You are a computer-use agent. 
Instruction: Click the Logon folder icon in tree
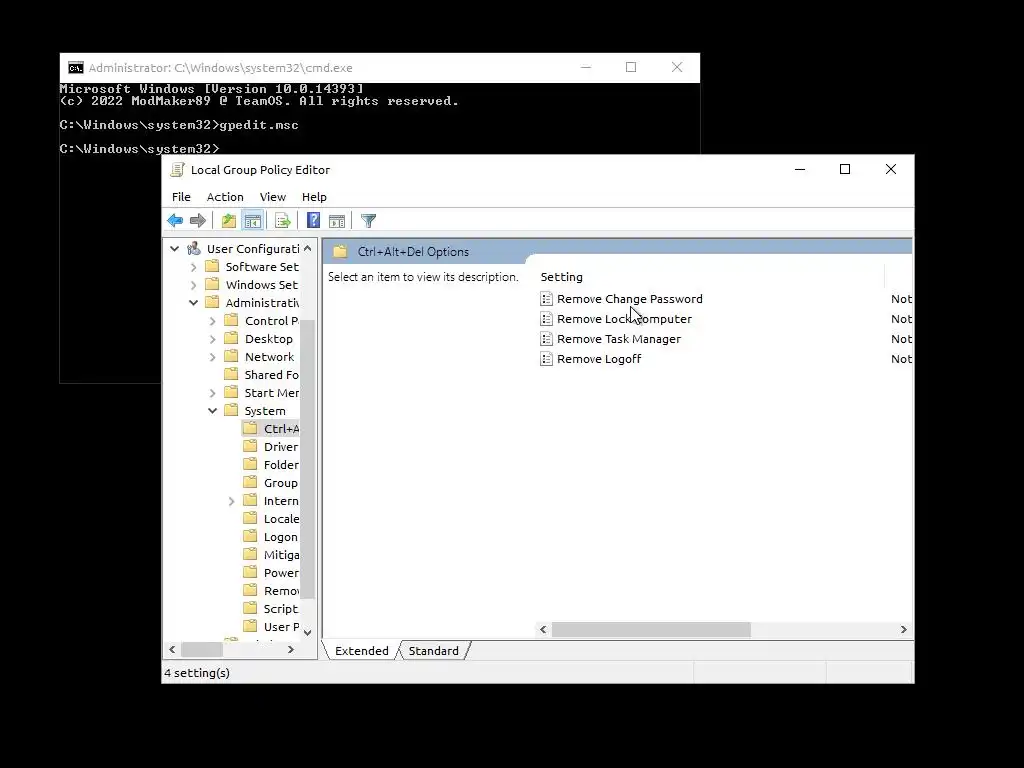pos(250,536)
